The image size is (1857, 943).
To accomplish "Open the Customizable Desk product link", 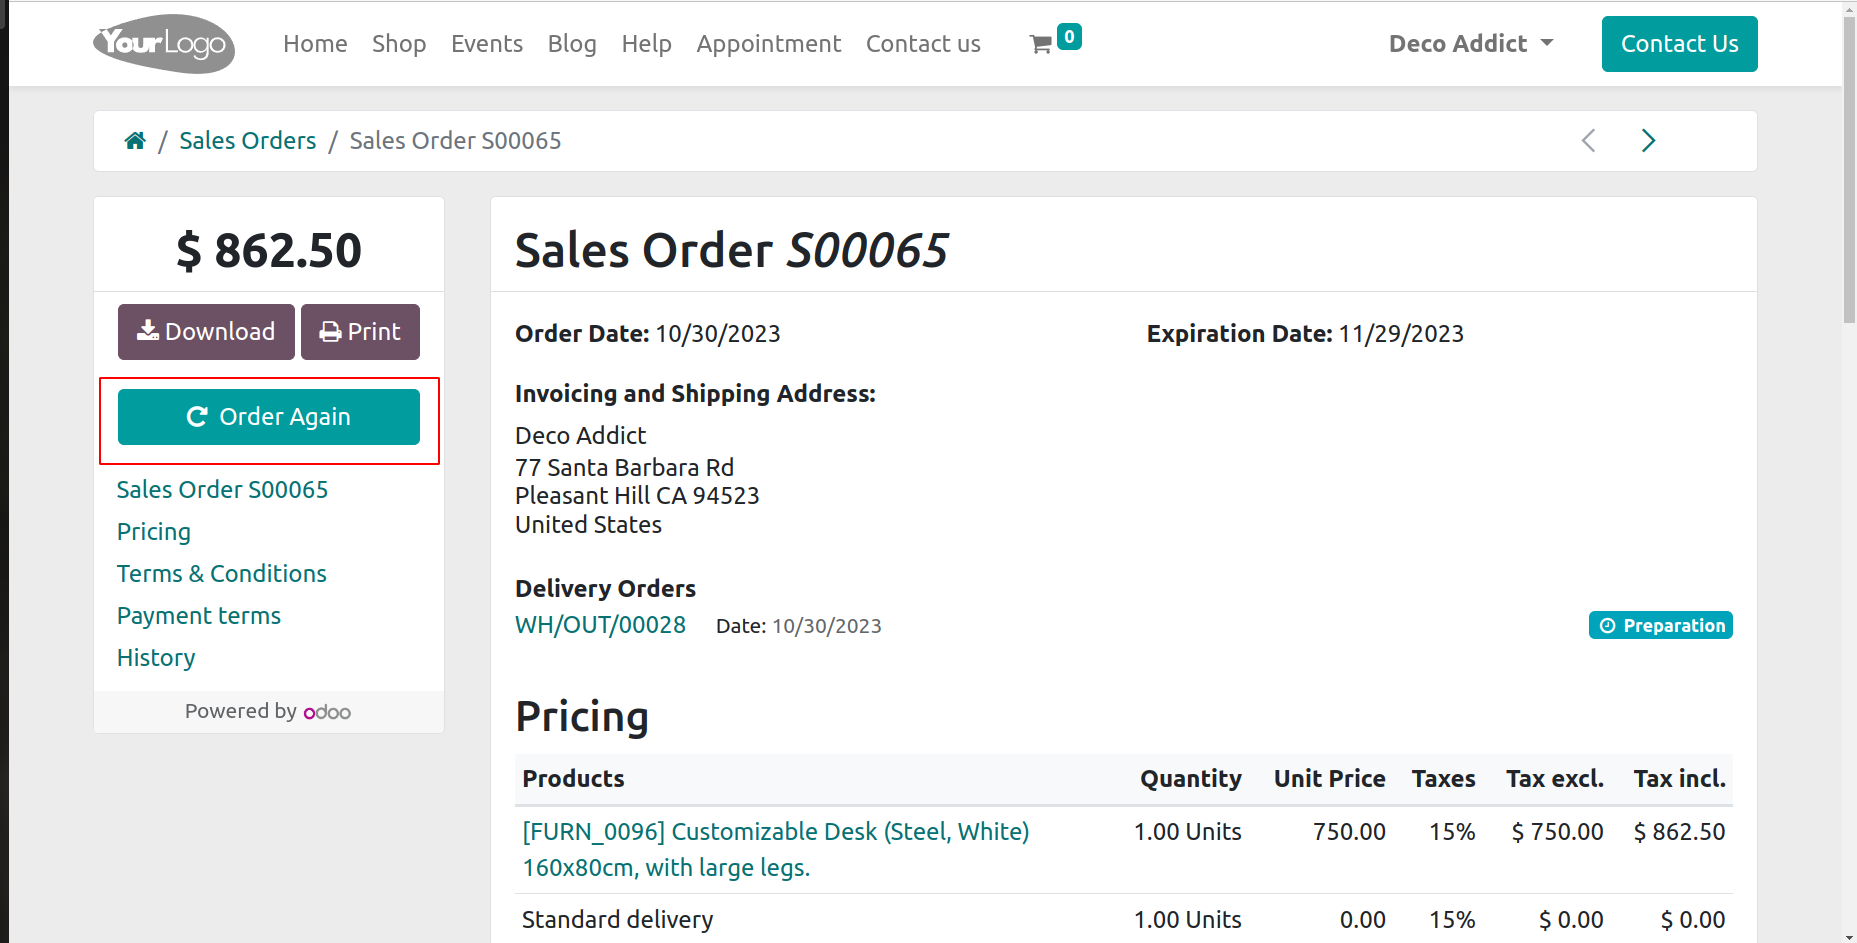I will point(775,832).
